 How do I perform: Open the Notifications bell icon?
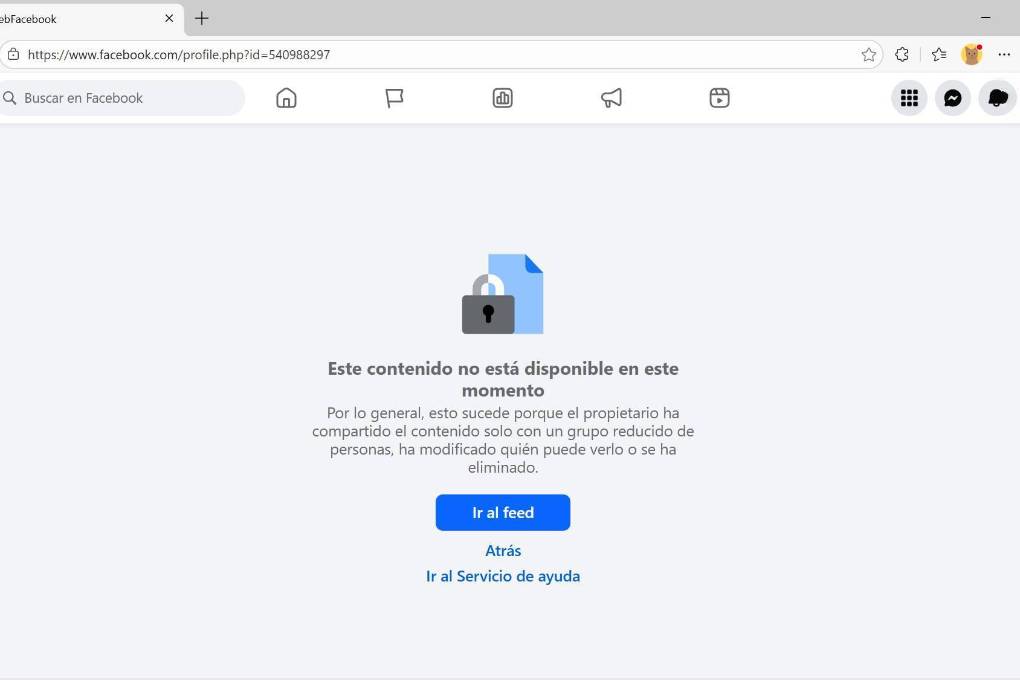(x=997, y=98)
